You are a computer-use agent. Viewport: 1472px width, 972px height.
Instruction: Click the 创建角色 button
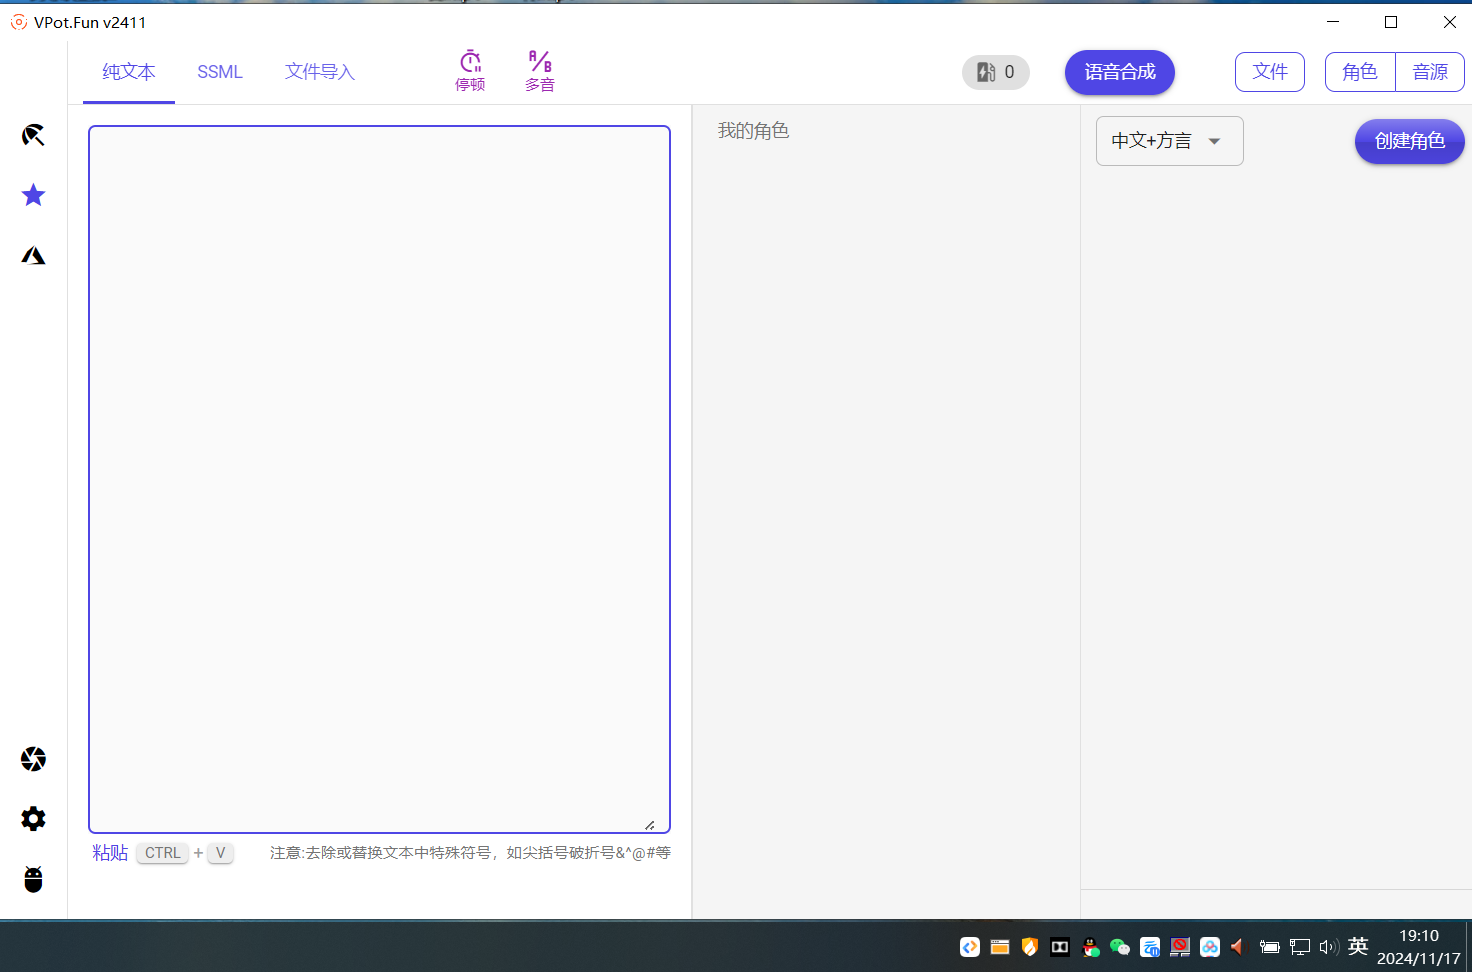[x=1409, y=141]
